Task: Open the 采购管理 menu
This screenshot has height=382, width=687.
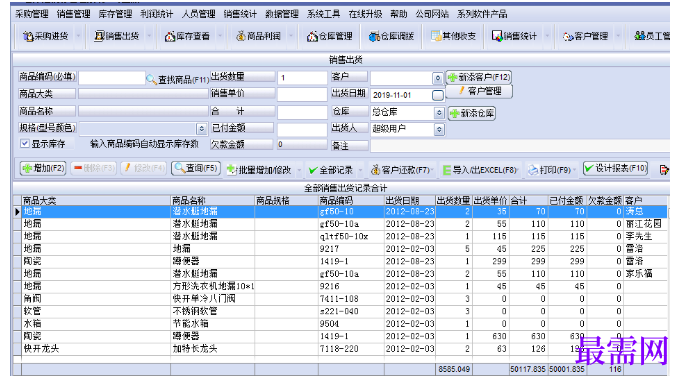Action: [x=32, y=14]
